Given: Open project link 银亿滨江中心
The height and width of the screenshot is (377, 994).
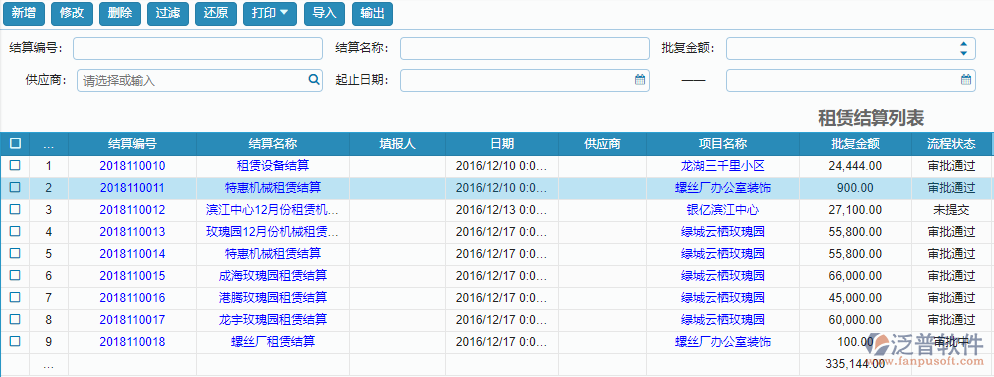Looking at the screenshot, I should pos(723,210).
